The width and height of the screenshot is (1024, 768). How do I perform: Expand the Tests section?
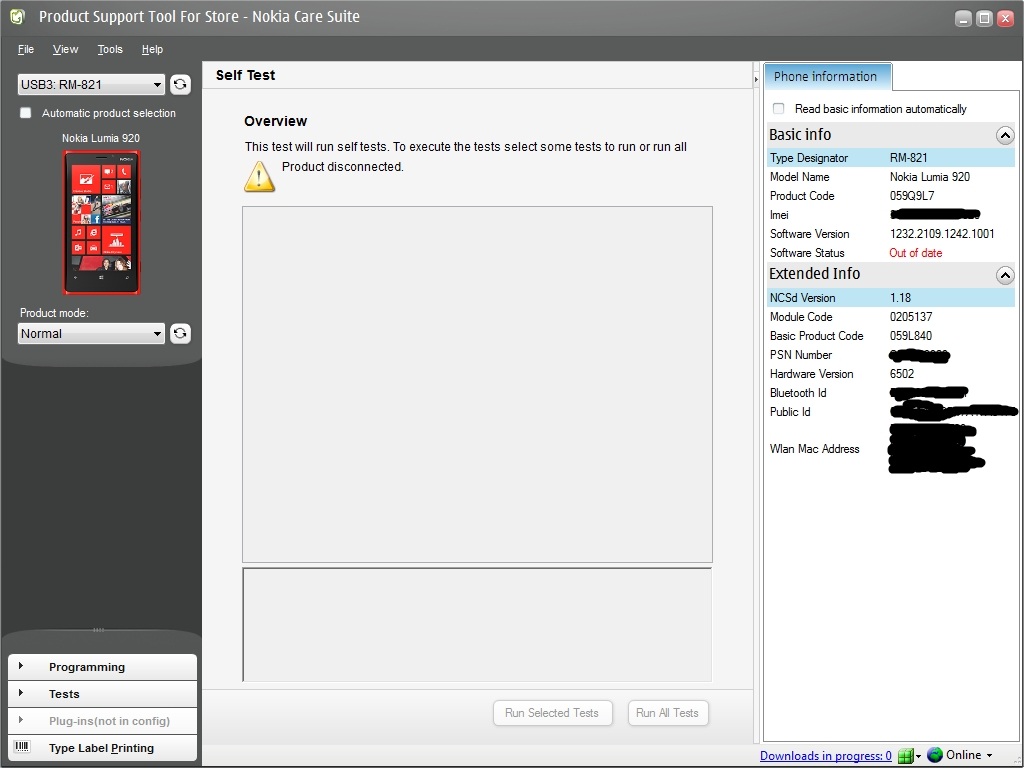click(103, 694)
